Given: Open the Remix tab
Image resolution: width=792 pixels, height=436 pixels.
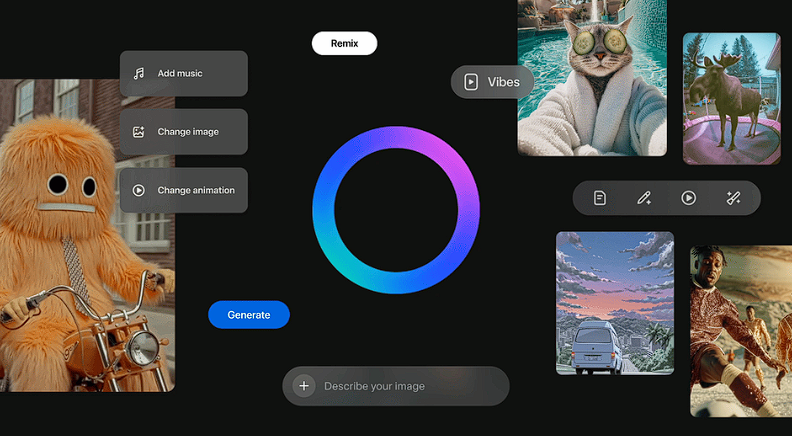Looking at the screenshot, I should click(x=344, y=43).
